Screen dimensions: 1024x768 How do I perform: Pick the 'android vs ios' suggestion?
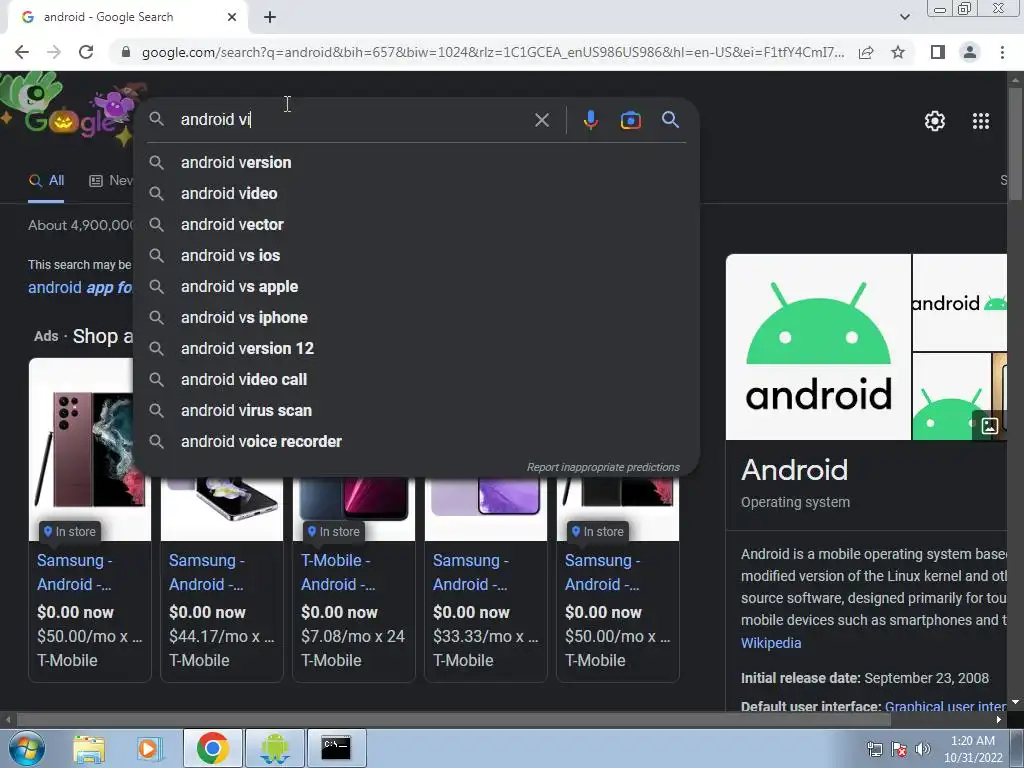click(416, 255)
